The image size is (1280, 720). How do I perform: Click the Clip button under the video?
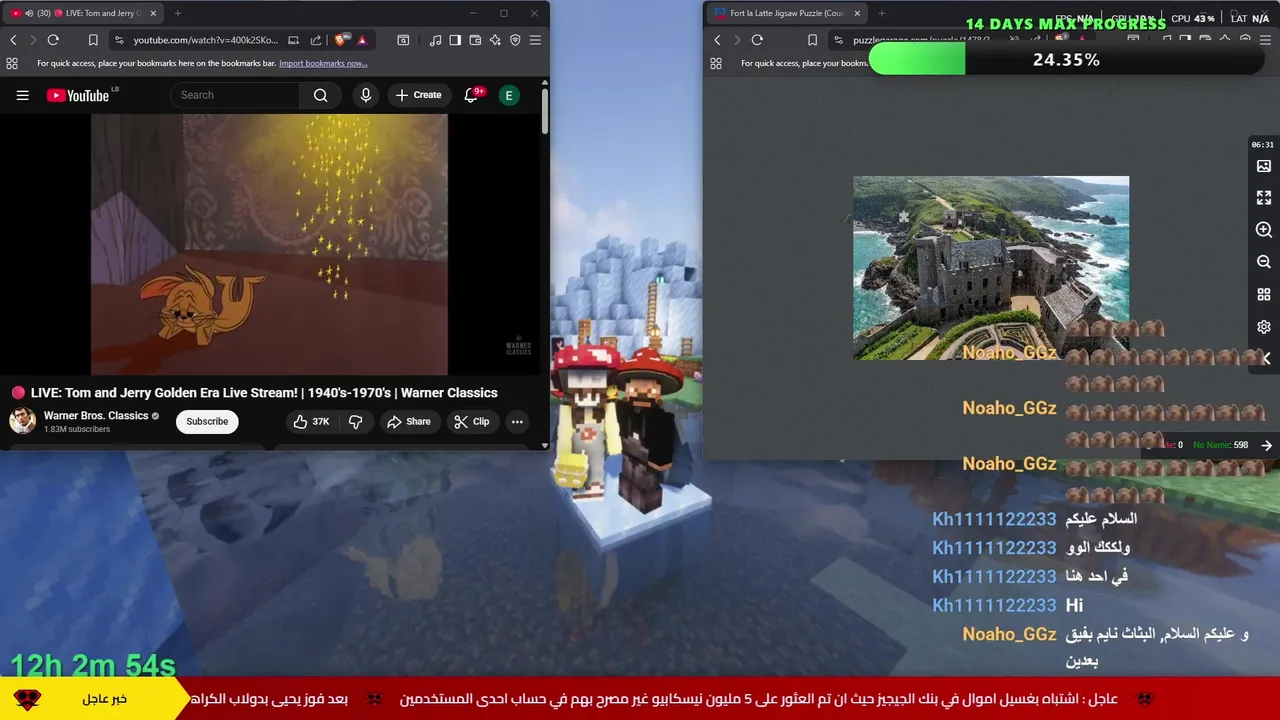(x=472, y=422)
